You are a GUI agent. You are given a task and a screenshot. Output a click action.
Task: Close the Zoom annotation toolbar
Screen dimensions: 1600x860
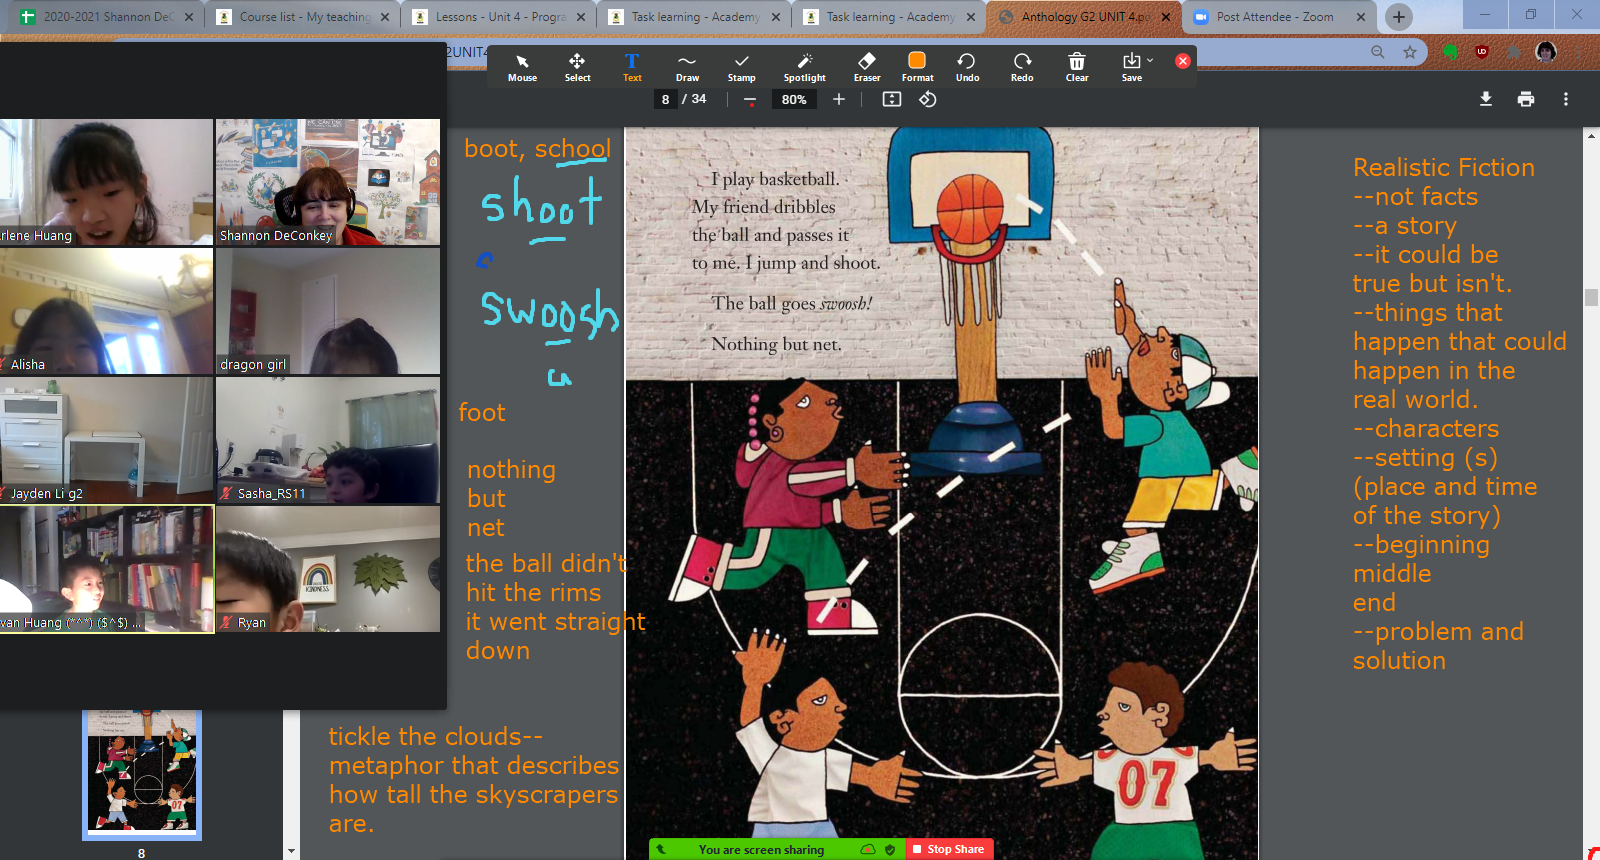pyautogui.click(x=1183, y=61)
